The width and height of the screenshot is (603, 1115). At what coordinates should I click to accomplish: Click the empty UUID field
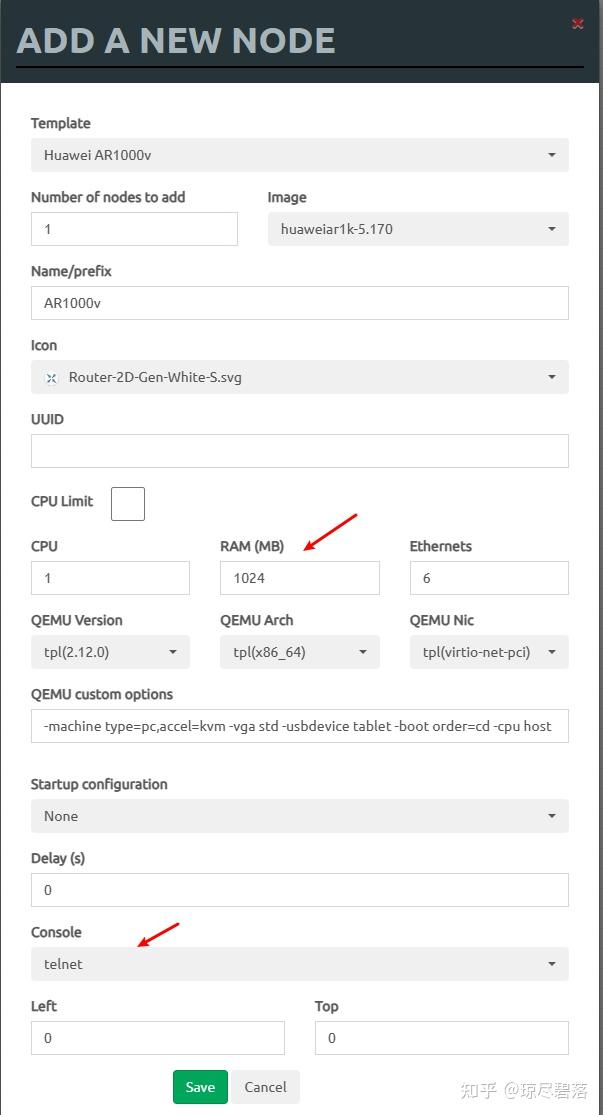tap(299, 451)
